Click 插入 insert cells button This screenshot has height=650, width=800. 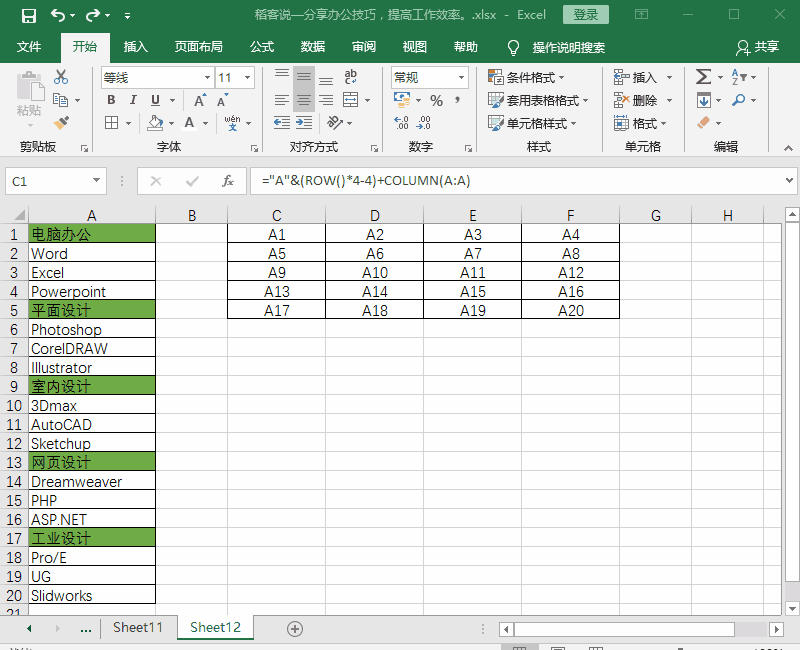[x=643, y=78]
